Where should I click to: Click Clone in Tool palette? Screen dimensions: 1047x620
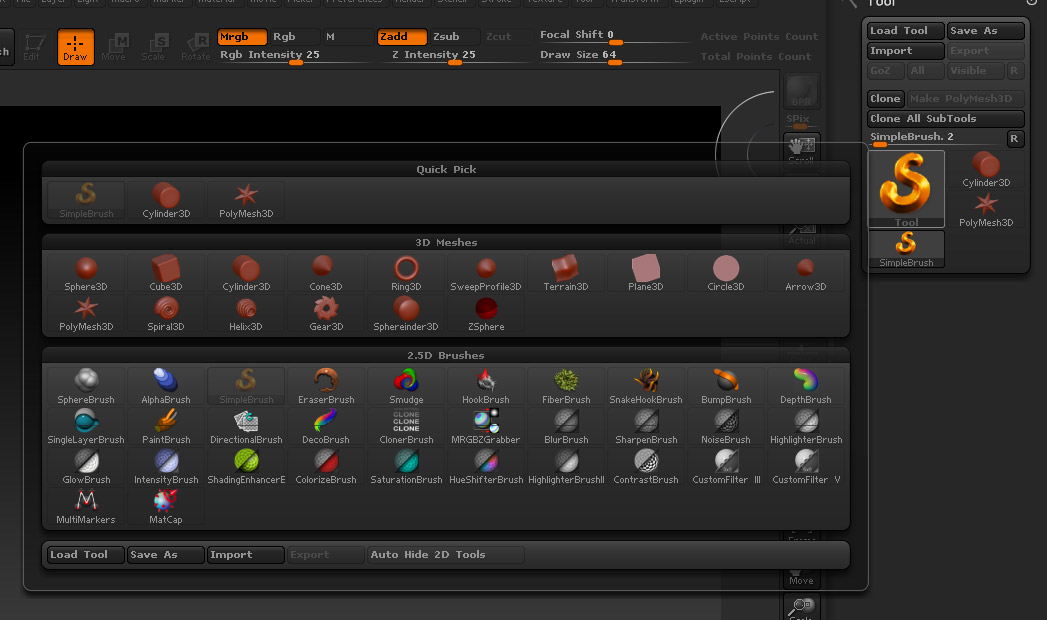click(885, 99)
